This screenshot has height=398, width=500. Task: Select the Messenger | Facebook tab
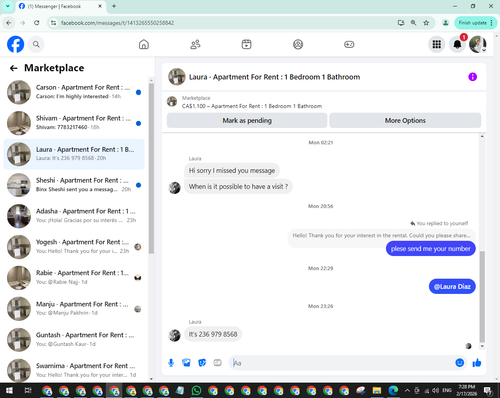click(60, 6)
